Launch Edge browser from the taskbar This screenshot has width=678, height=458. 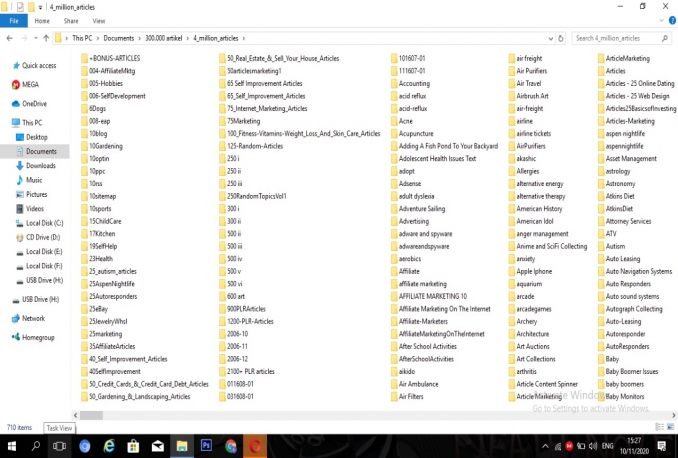[x=108, y=445]
